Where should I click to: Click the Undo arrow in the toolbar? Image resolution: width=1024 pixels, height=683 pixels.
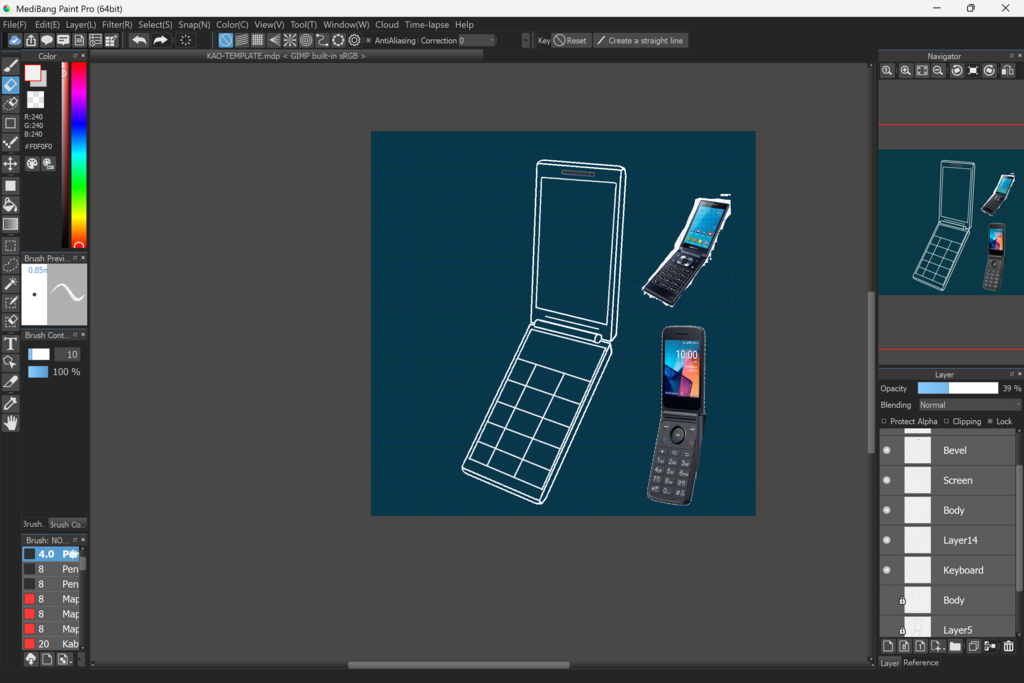pyautogui.click(x=139, y=41)
